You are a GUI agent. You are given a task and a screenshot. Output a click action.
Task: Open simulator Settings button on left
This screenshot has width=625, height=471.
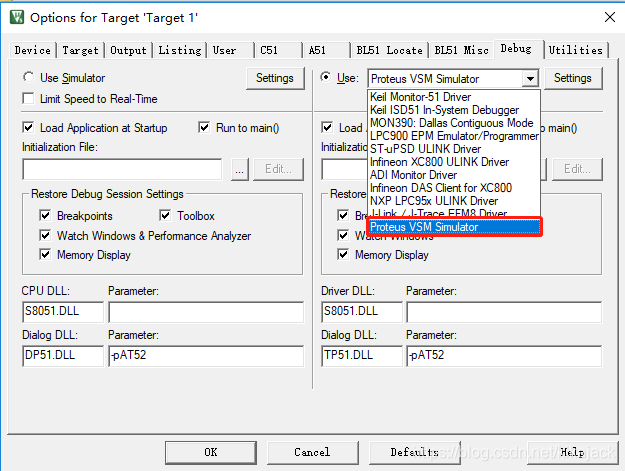(x=275, y=78)
